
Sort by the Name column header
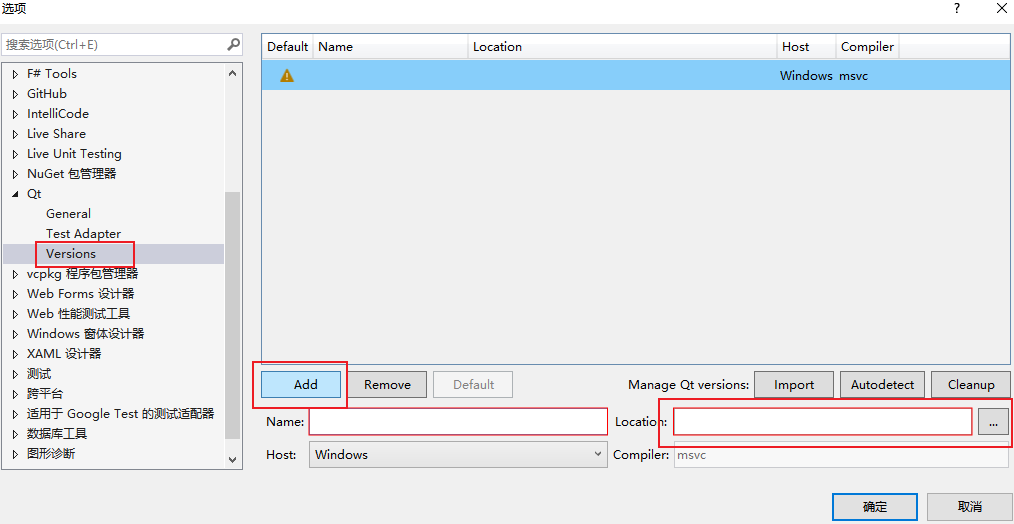click(x=391, y=47)
